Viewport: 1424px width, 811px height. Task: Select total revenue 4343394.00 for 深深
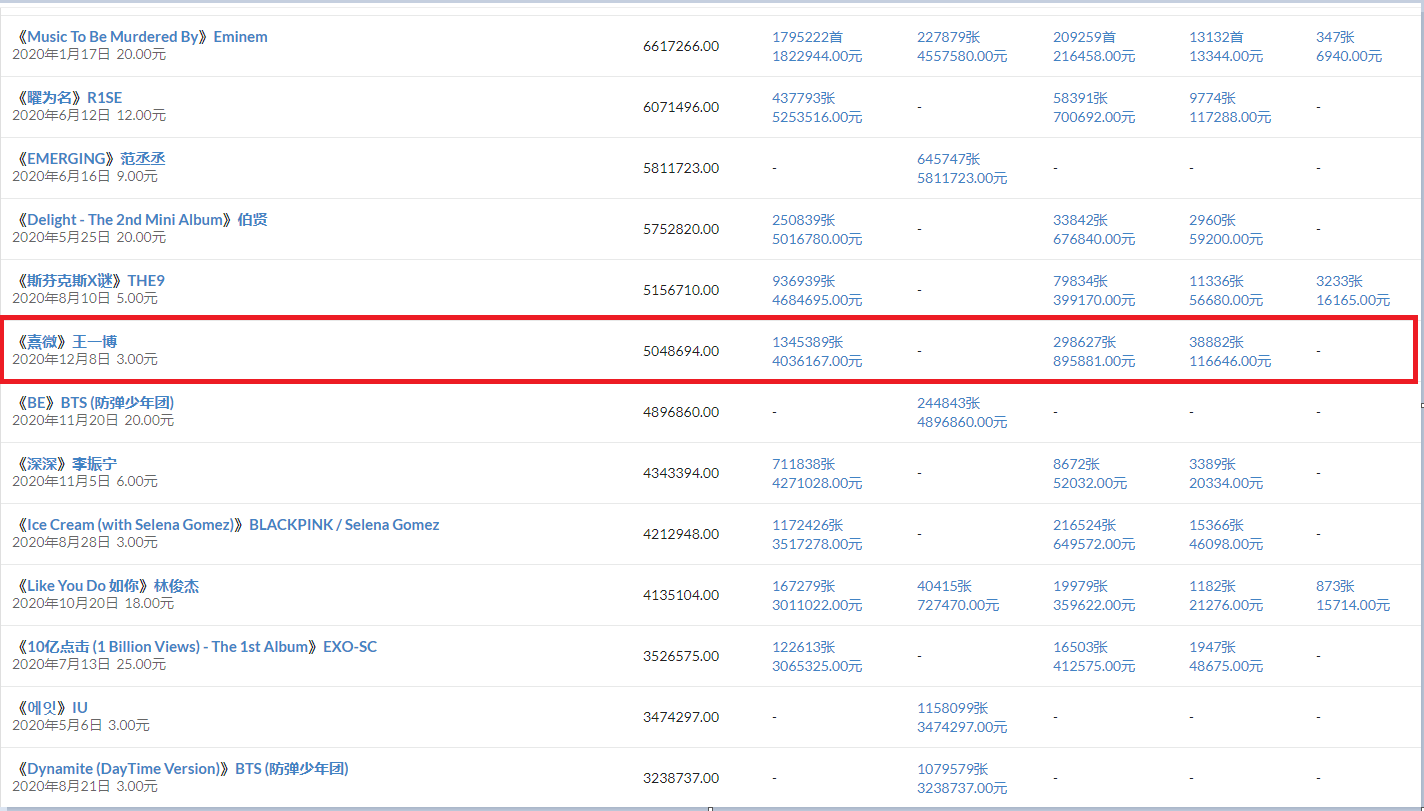pyautogui.click(x=681, y=474)
